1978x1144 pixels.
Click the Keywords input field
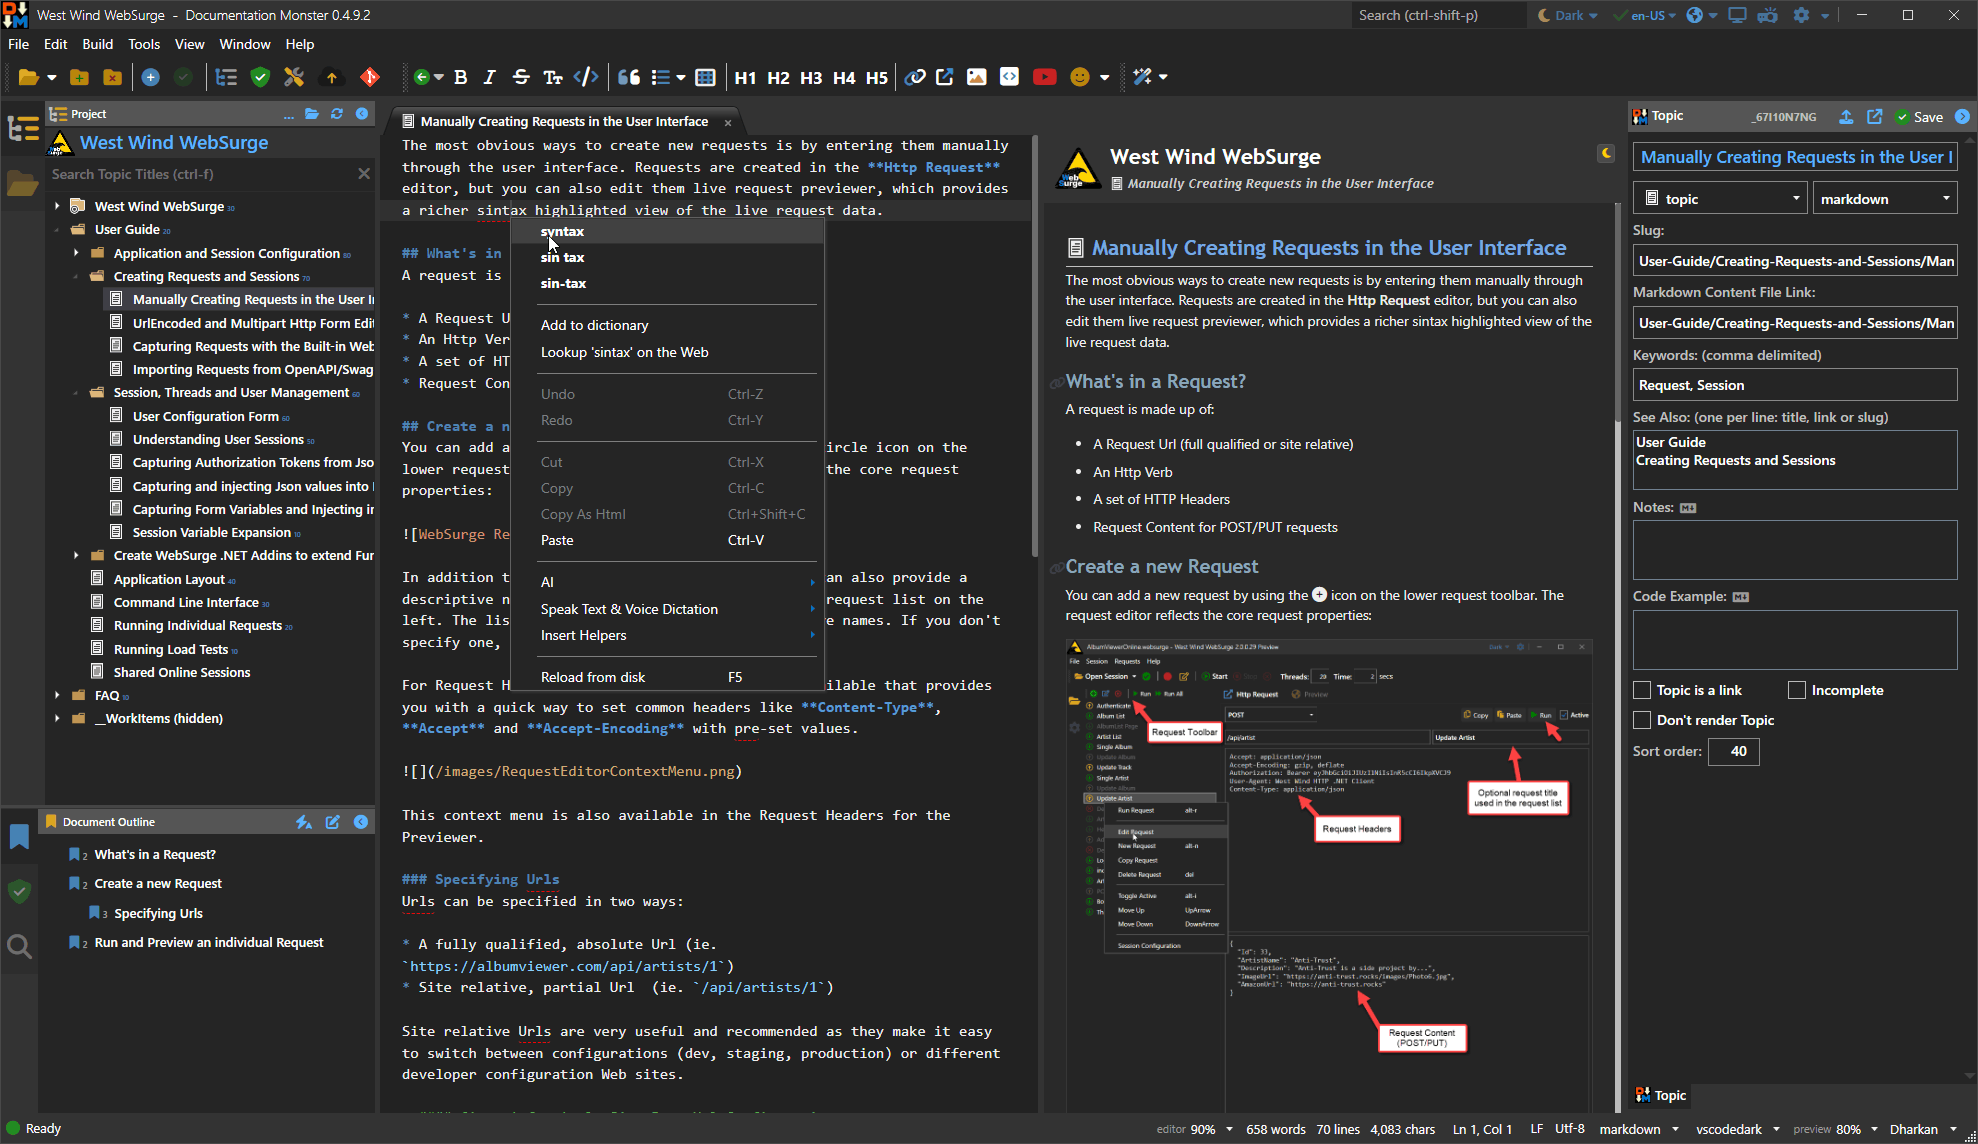click(x=1794, y=385)
